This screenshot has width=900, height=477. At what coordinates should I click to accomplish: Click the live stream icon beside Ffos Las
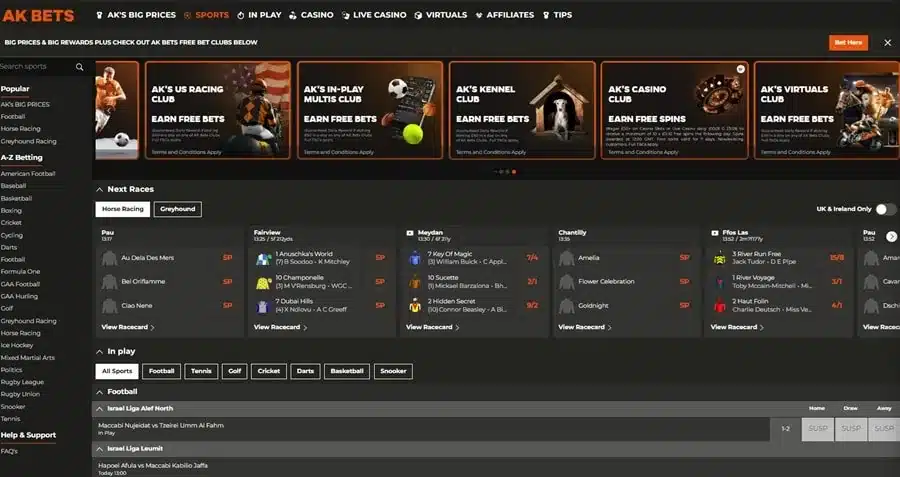pos(715,233)
